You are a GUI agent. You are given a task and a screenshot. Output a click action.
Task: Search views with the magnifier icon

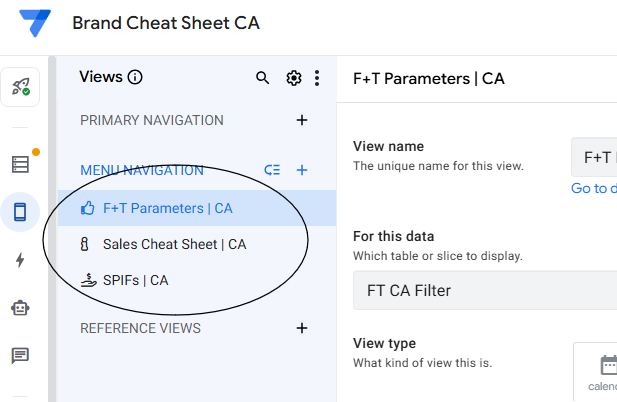(262, 78)
